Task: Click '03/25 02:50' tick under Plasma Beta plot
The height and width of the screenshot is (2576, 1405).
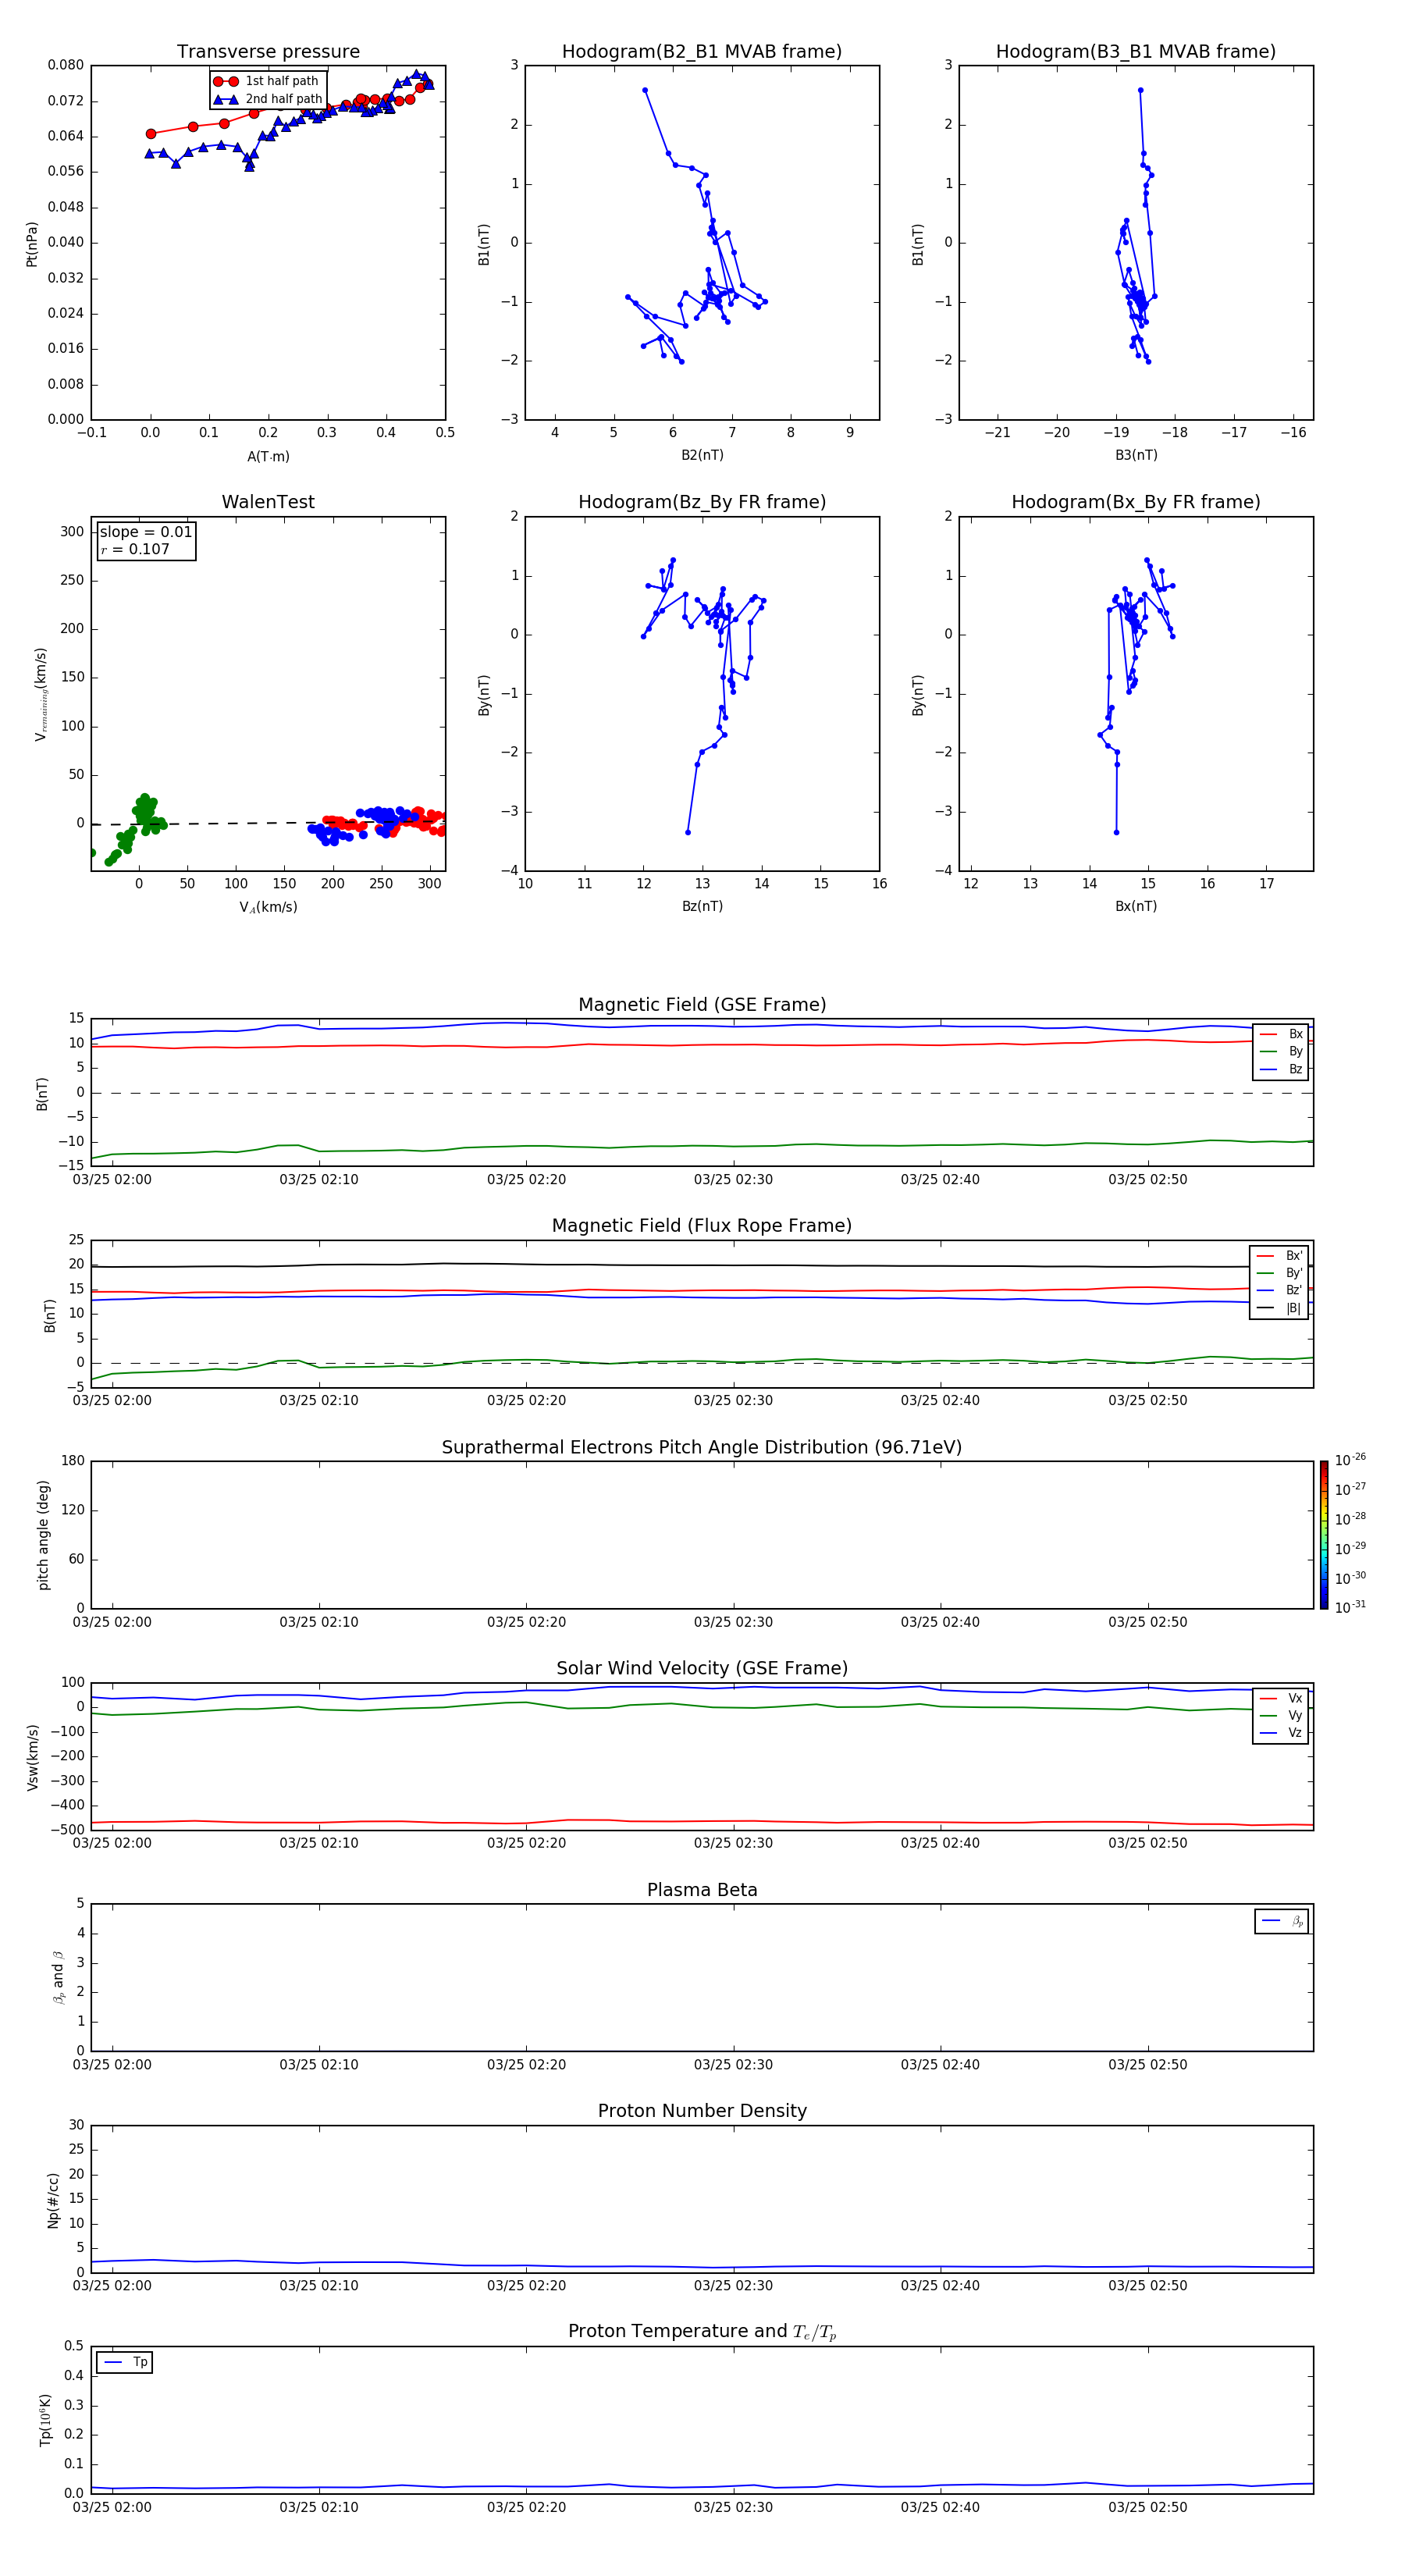Action: (1147, 2065)
